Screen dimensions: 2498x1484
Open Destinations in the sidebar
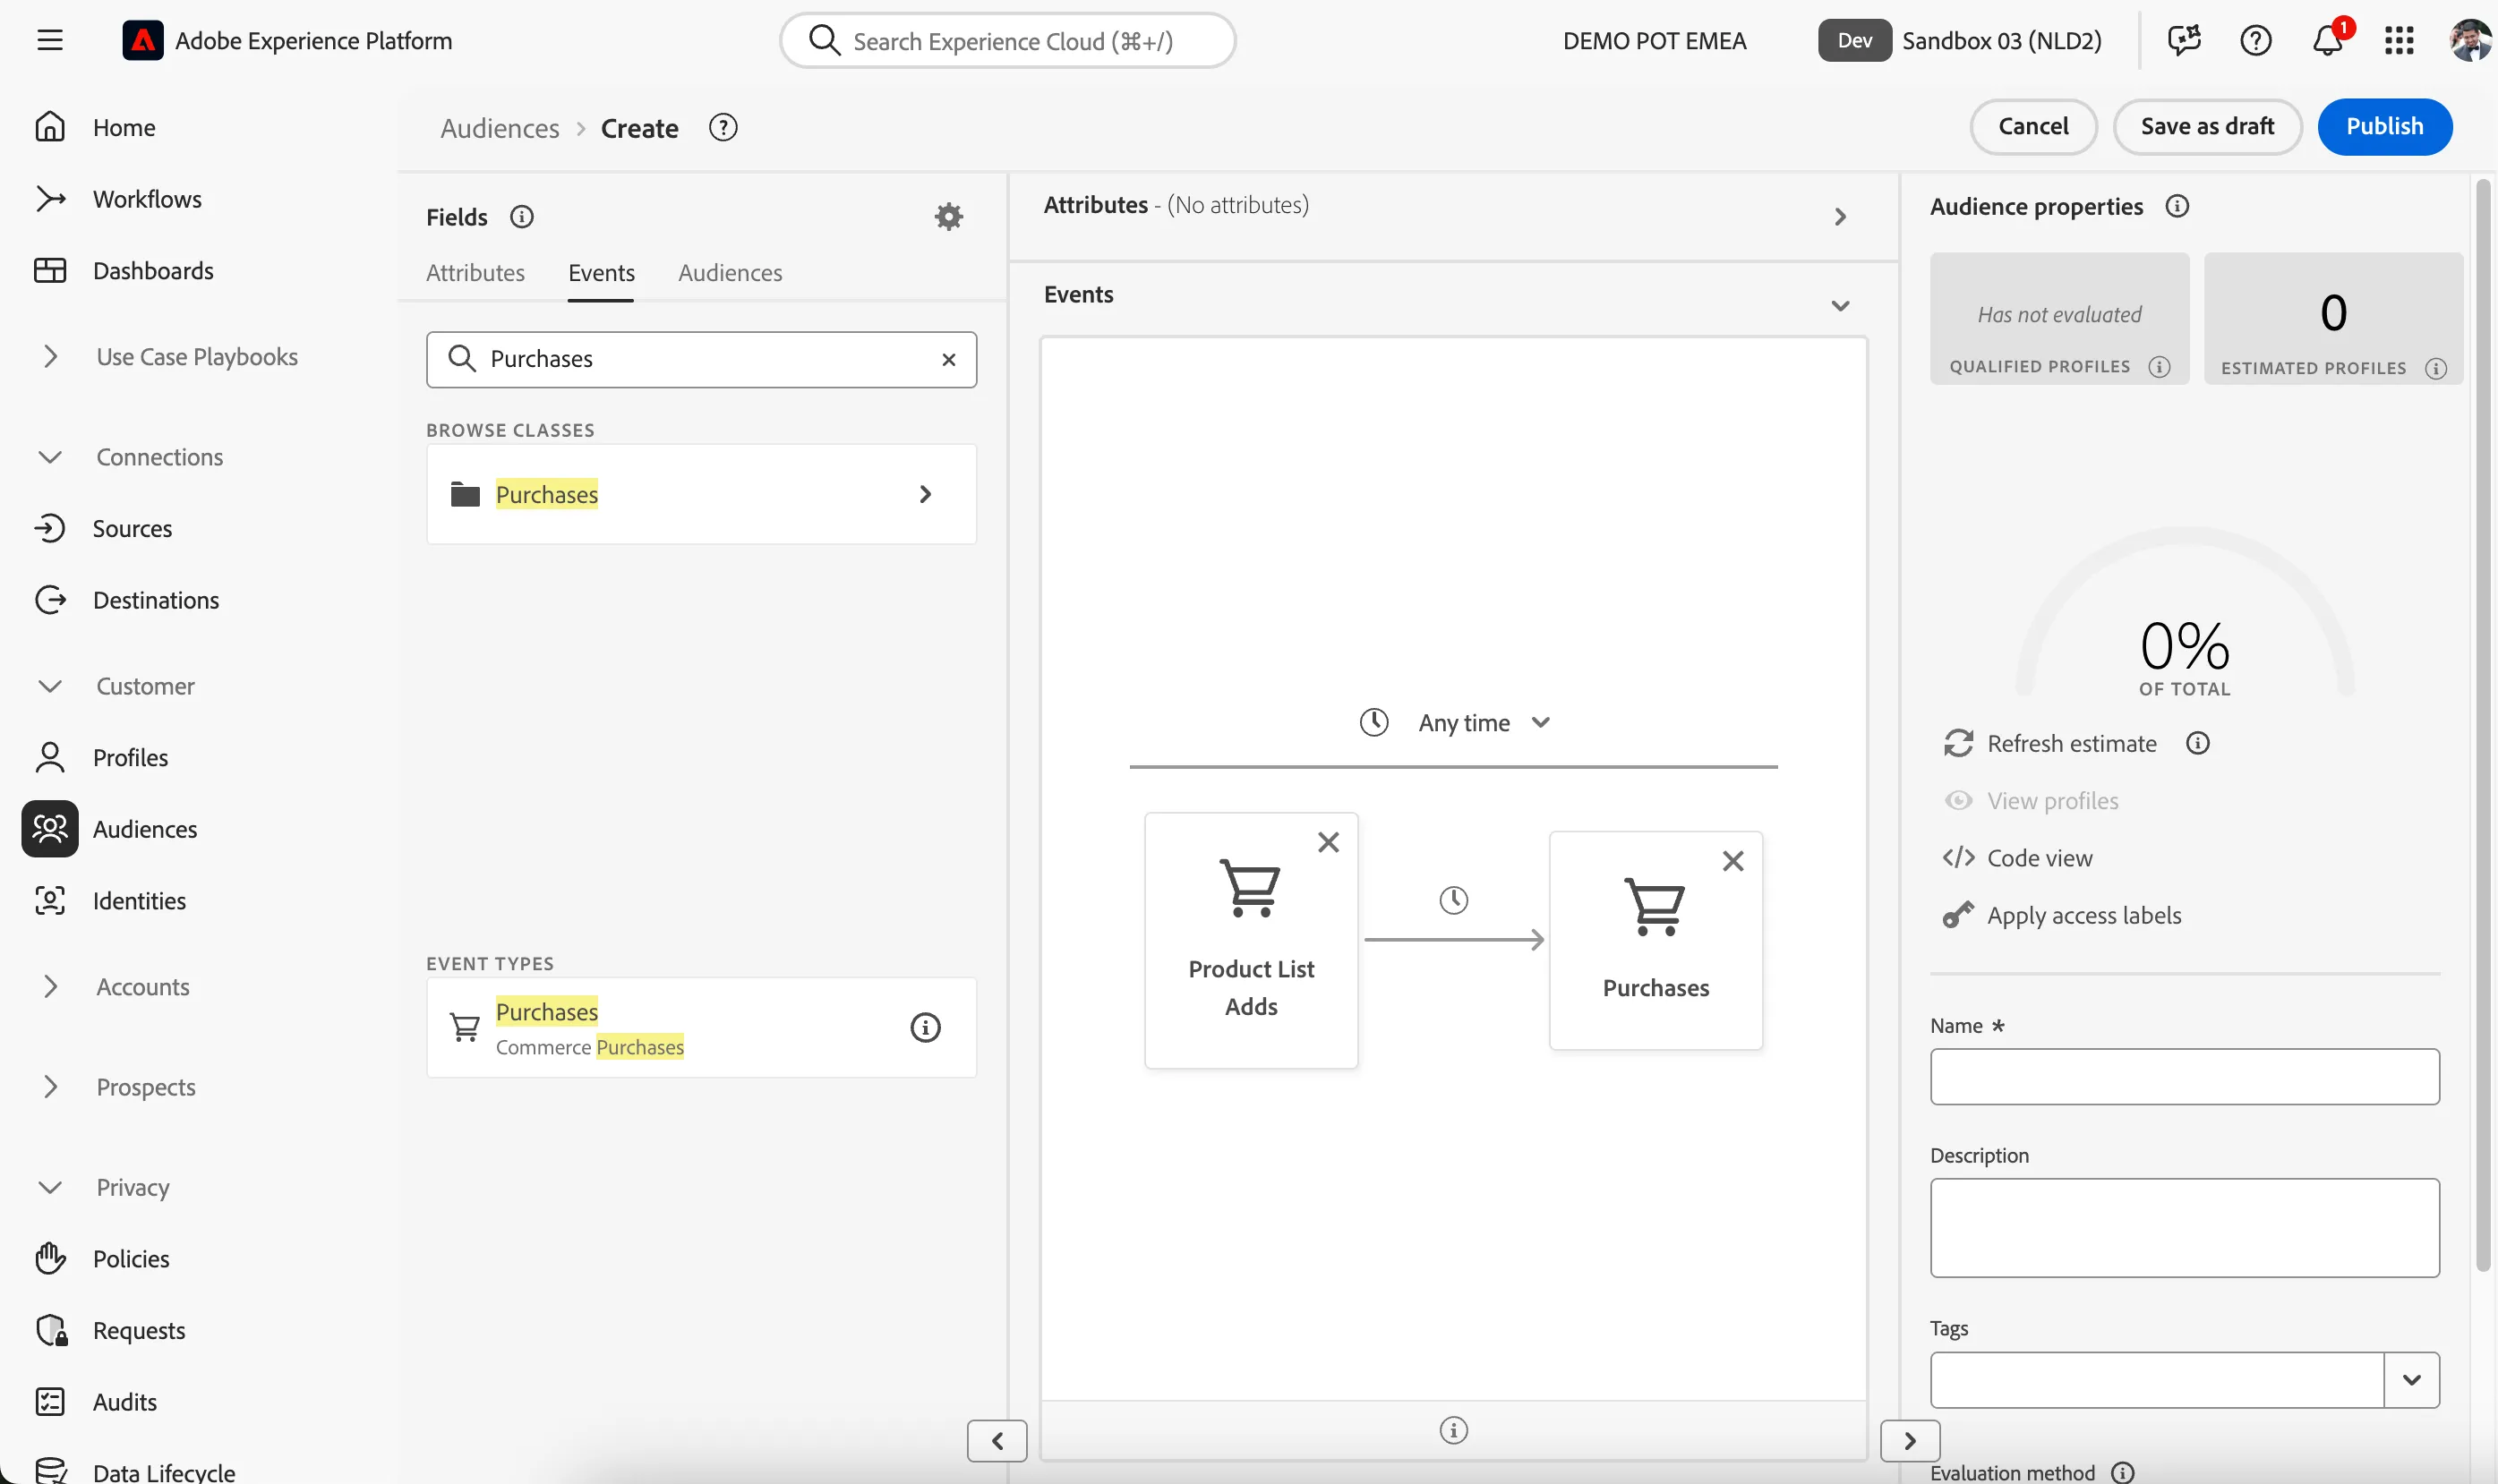156,599
